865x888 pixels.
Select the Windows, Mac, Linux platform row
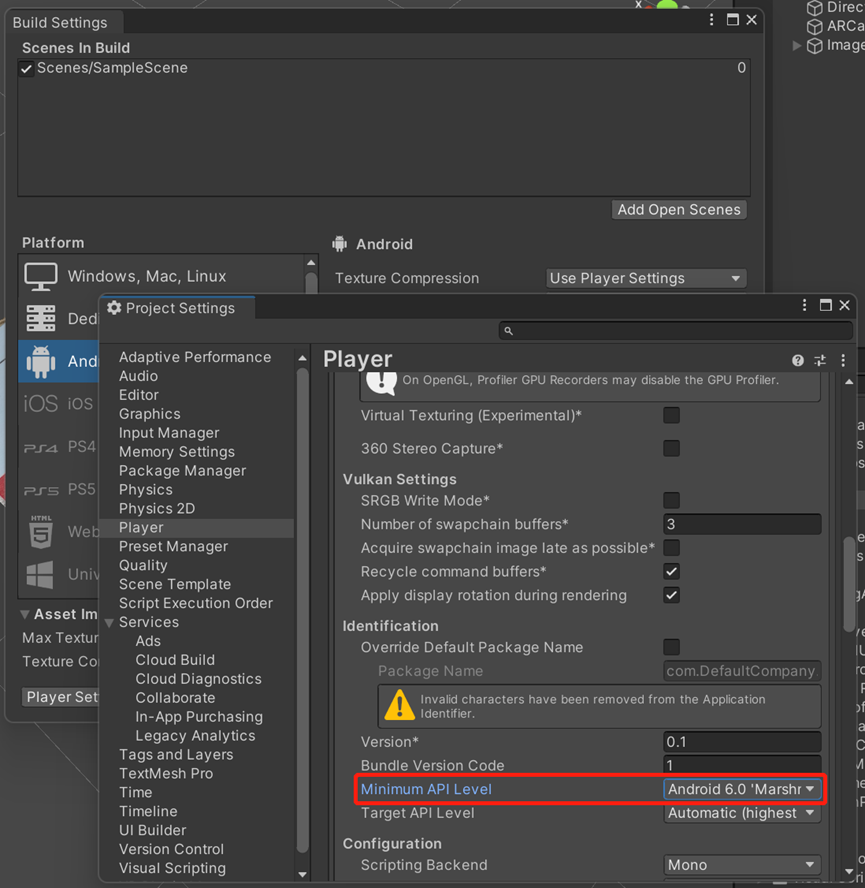163,276
